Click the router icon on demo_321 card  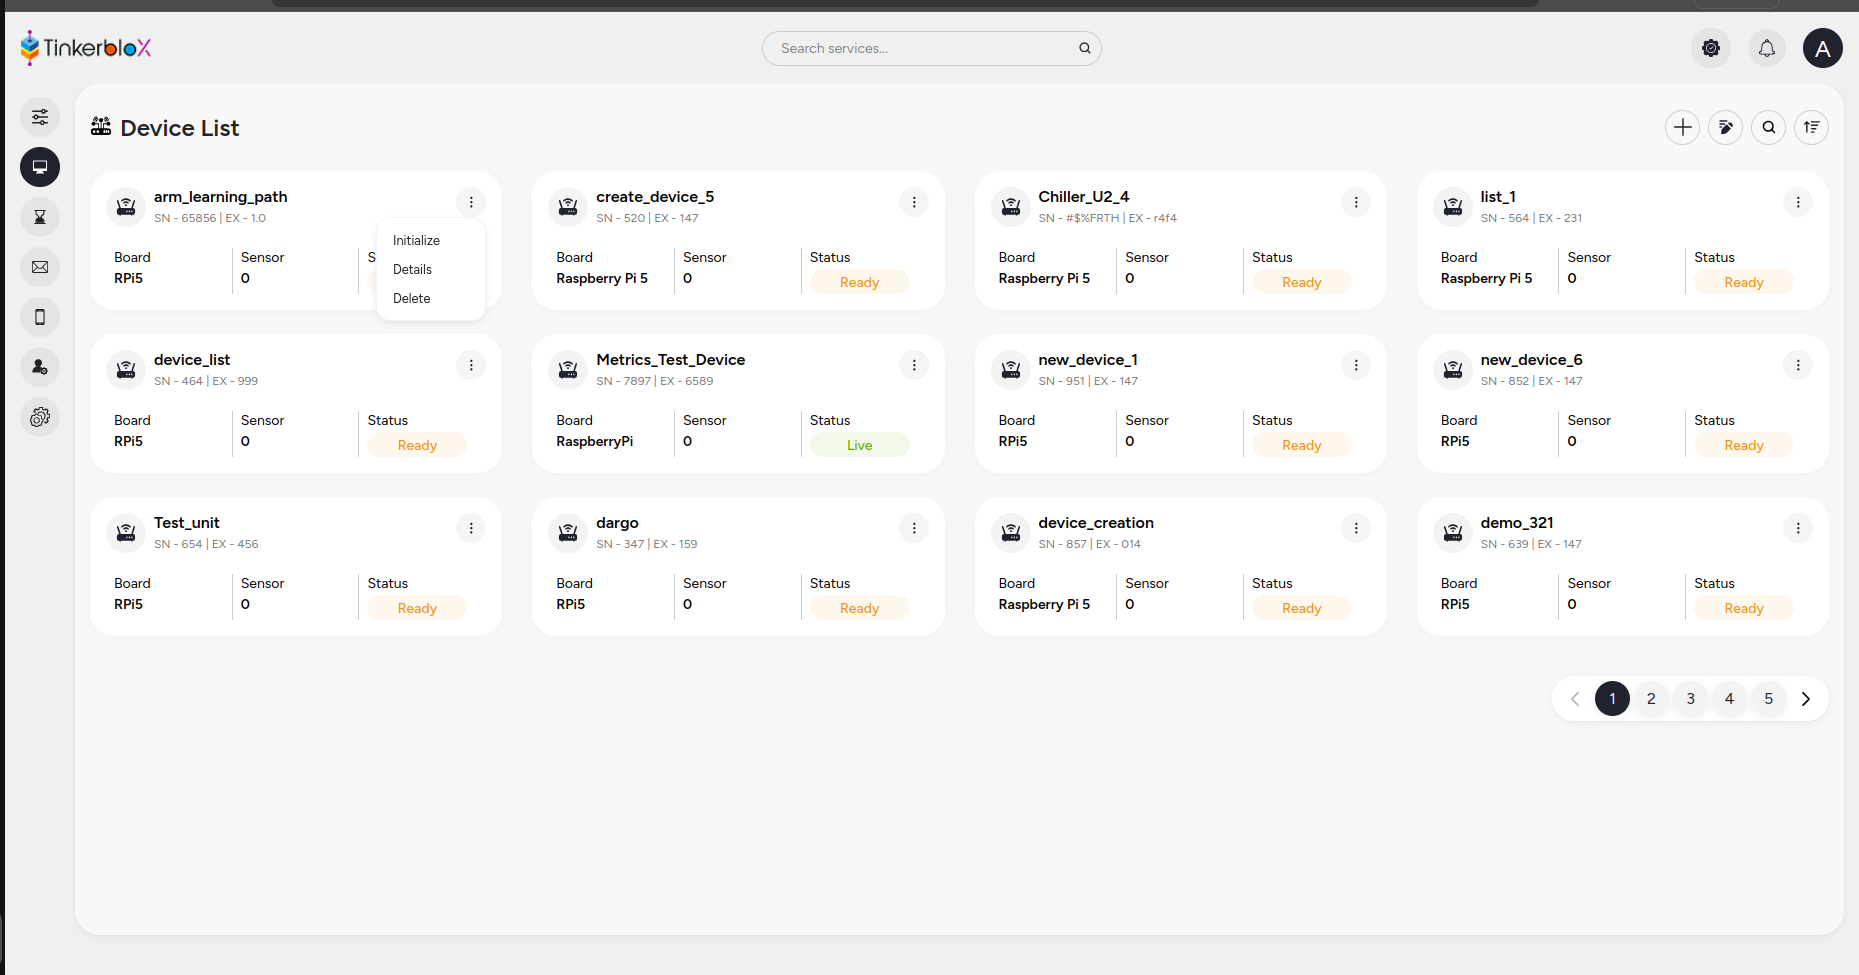point(1453,533)
